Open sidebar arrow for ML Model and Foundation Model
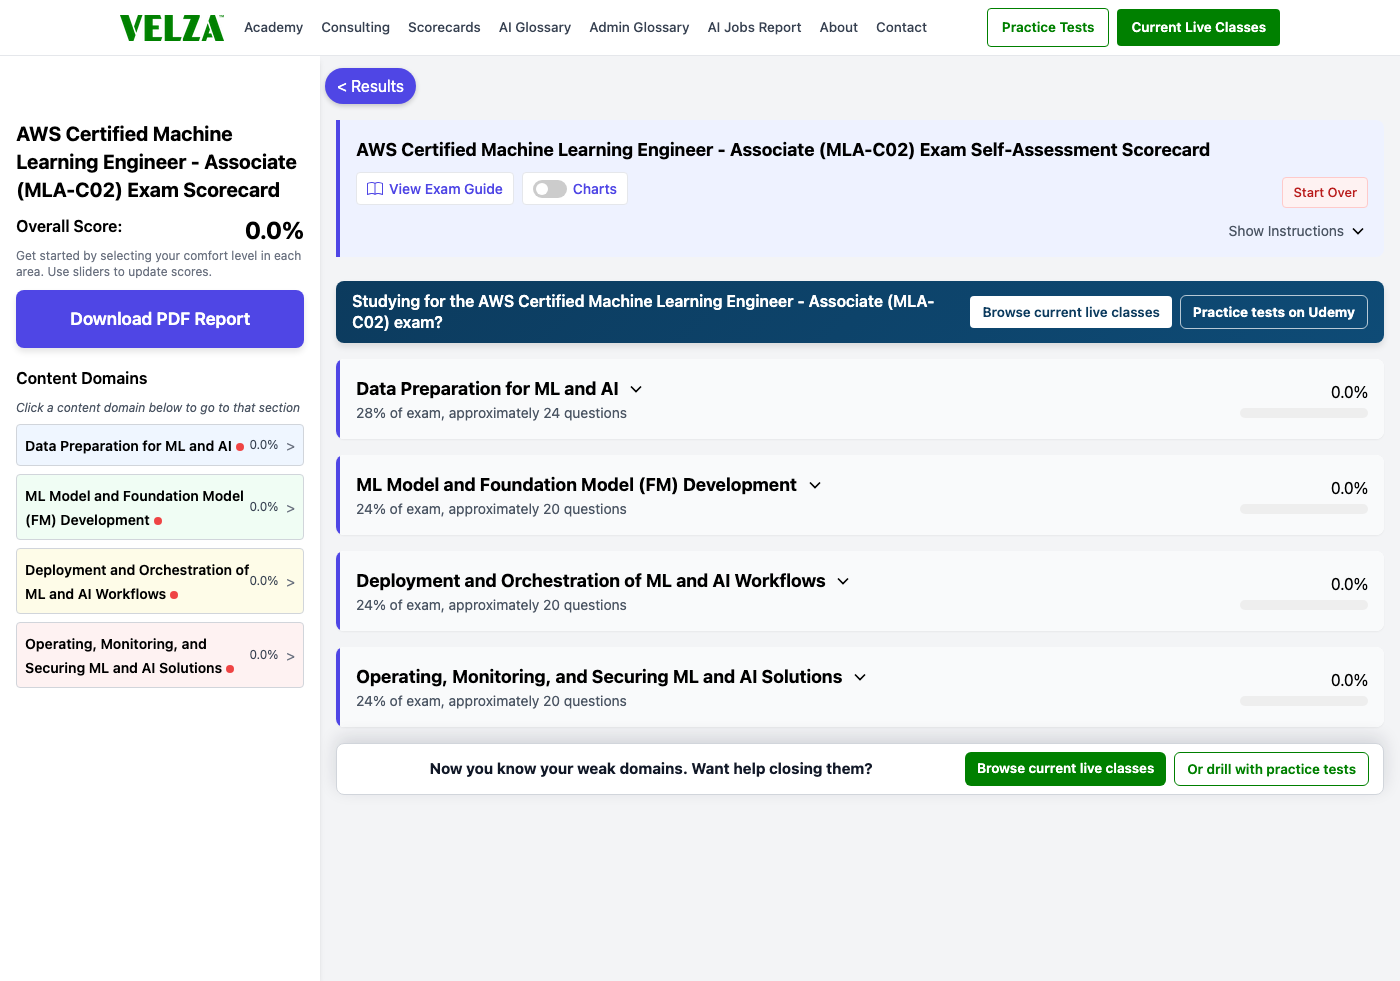The width and height of the screenshot is (1400, 981). pos(291,508)
